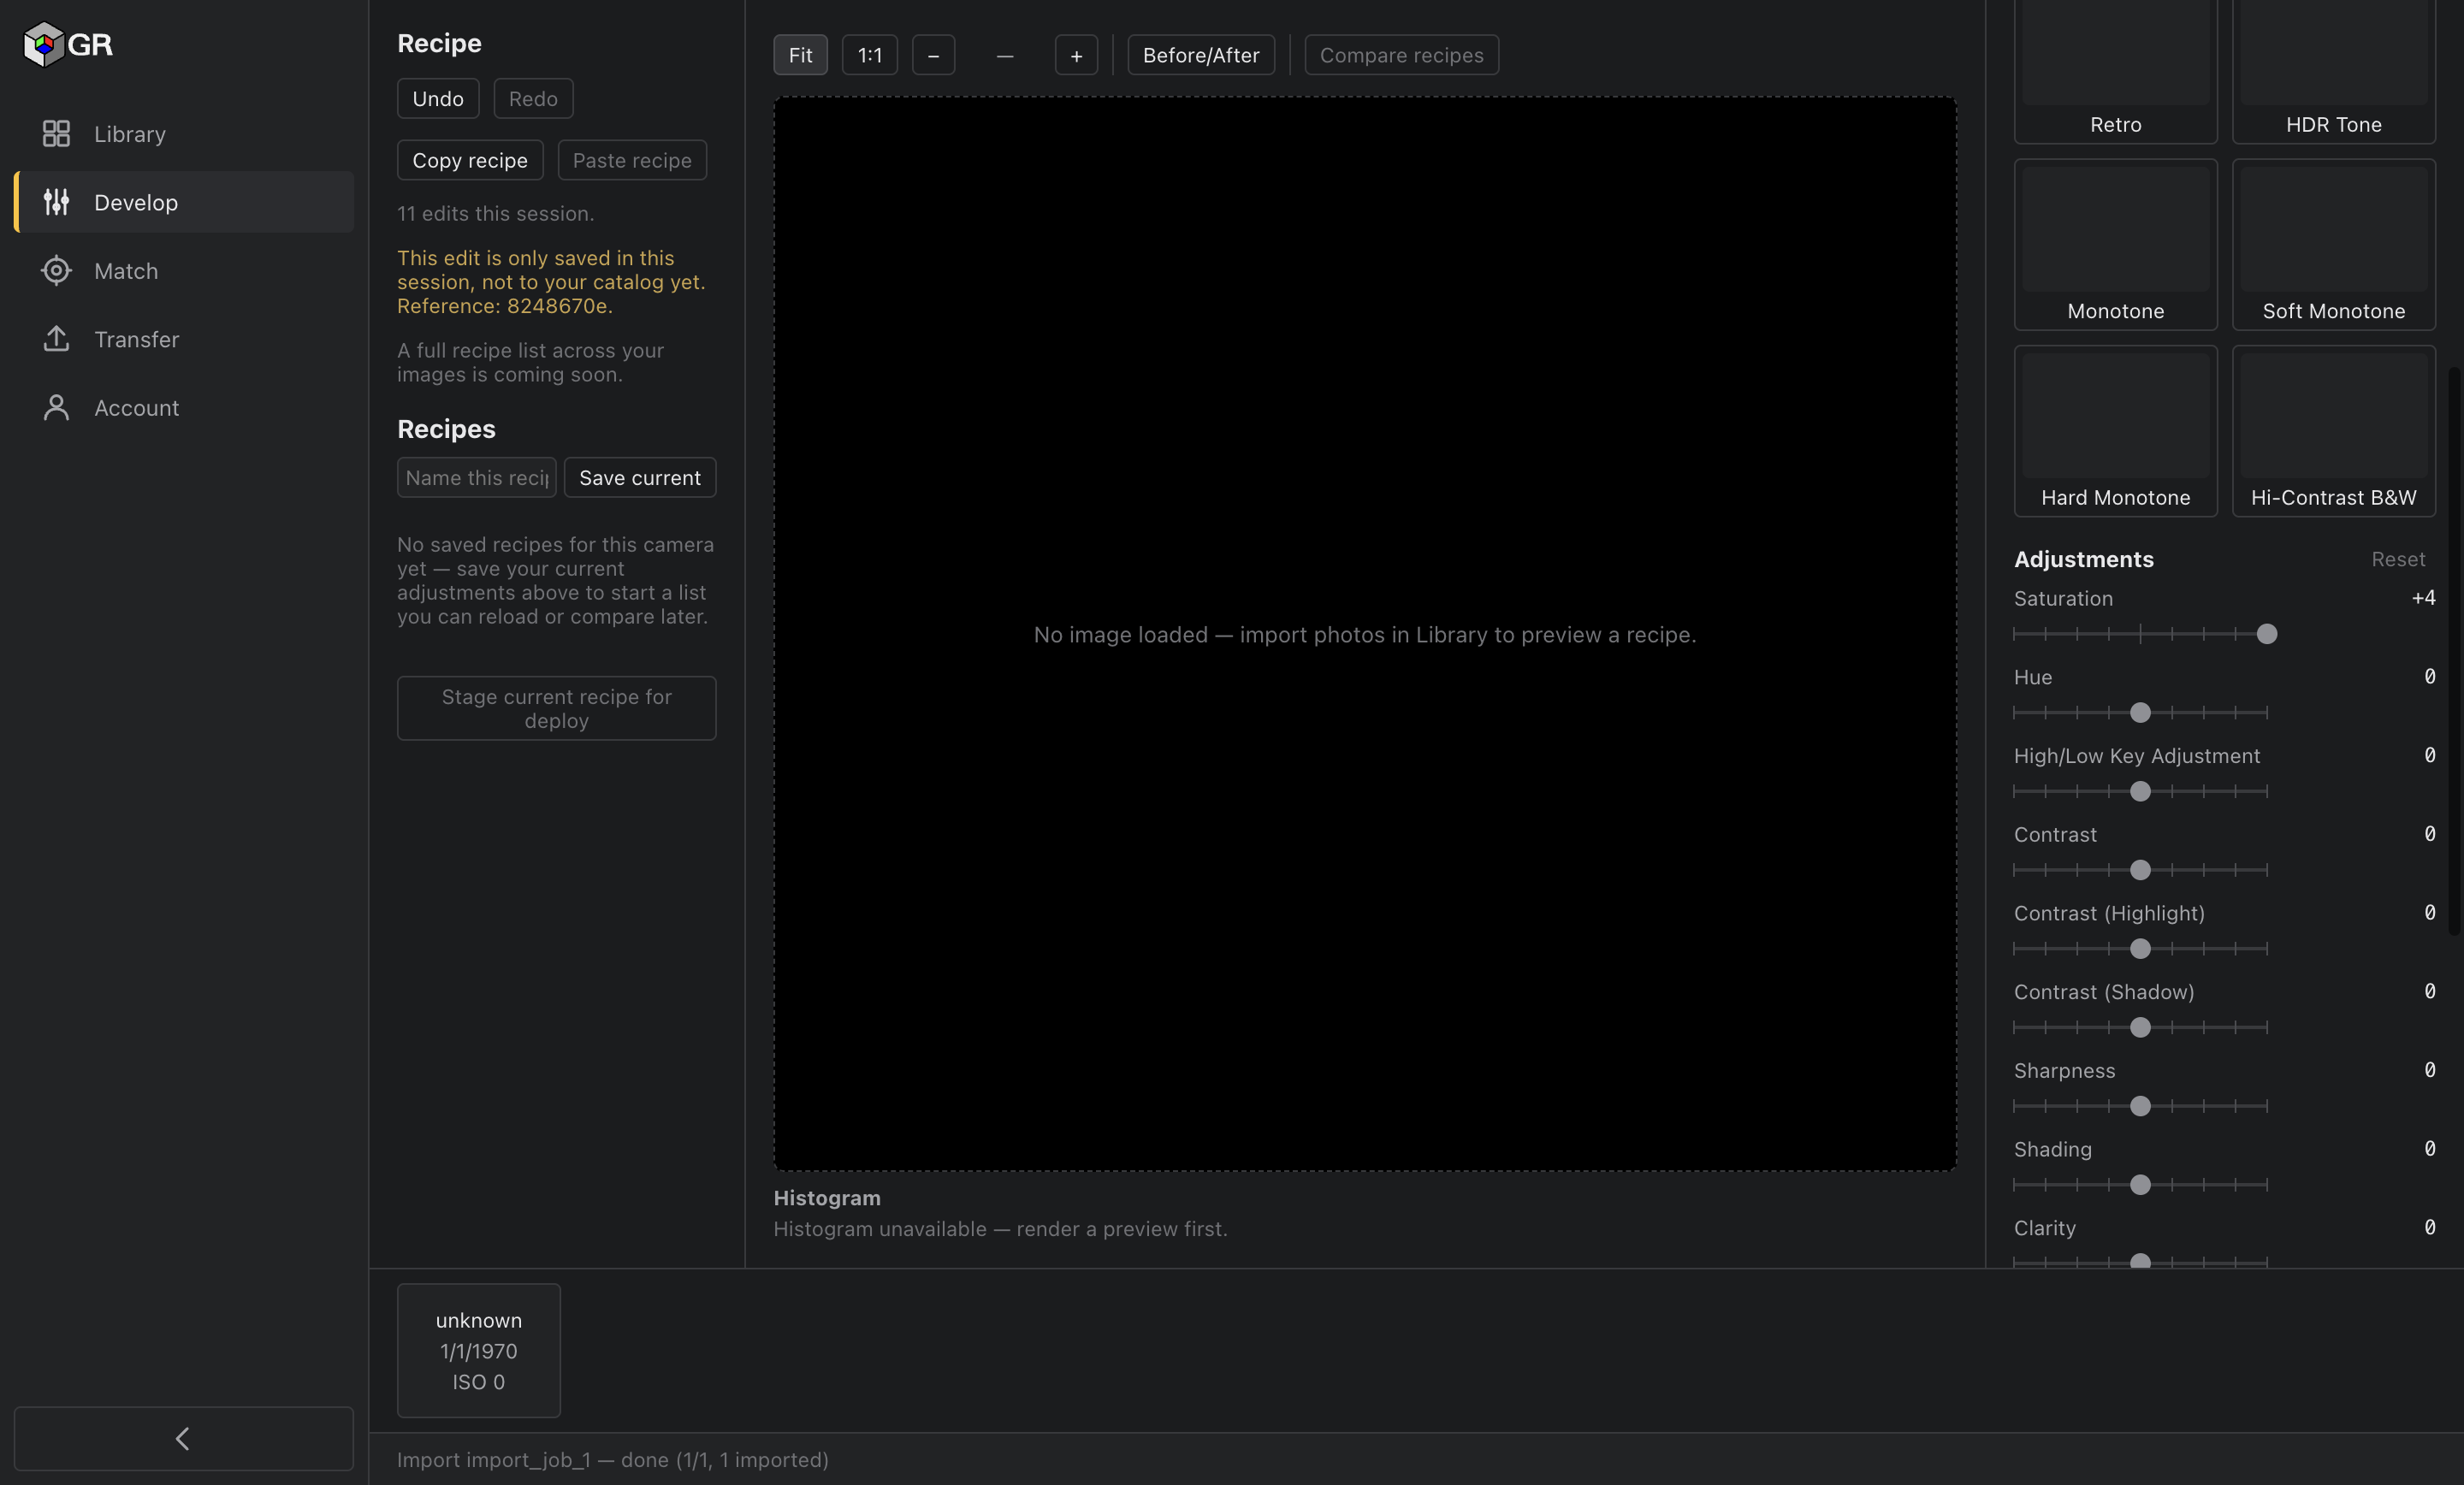2464x1485 pixels.
Task: Open Library via its grid icon
Action: click(56, 134)
